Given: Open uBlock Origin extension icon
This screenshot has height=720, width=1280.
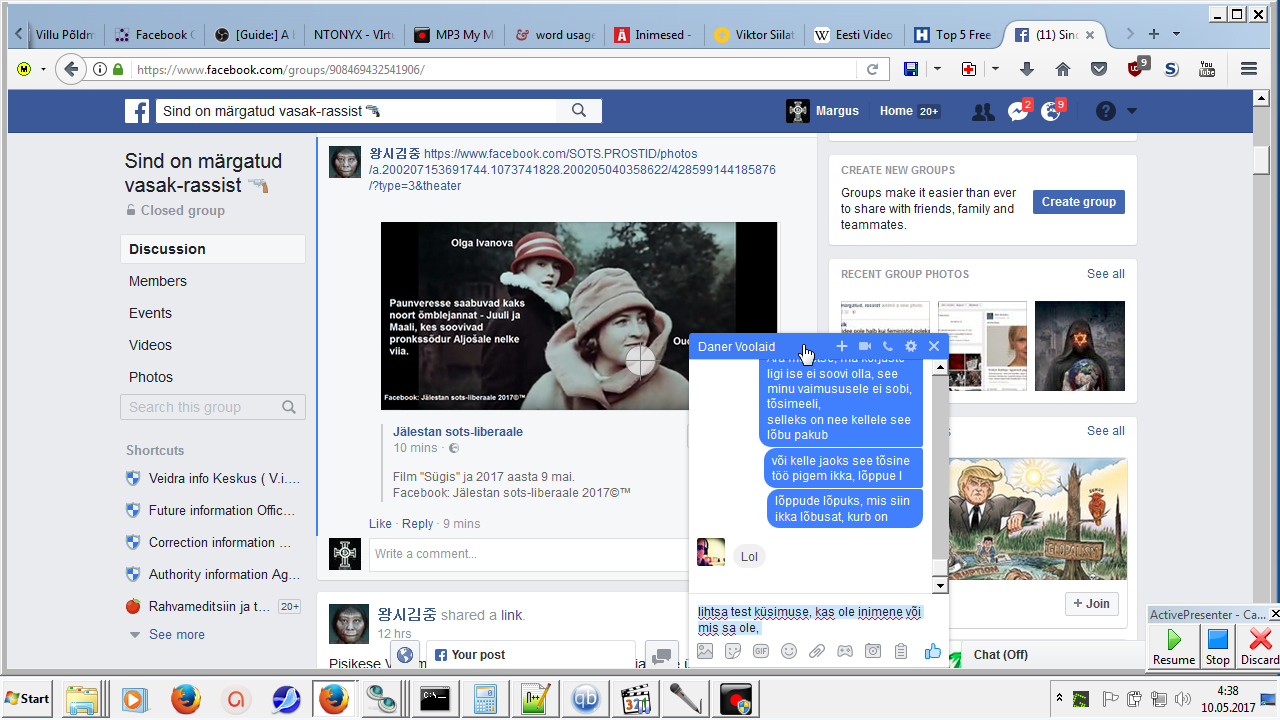Looking at the screenshot, I should (x=1137, y=69).
